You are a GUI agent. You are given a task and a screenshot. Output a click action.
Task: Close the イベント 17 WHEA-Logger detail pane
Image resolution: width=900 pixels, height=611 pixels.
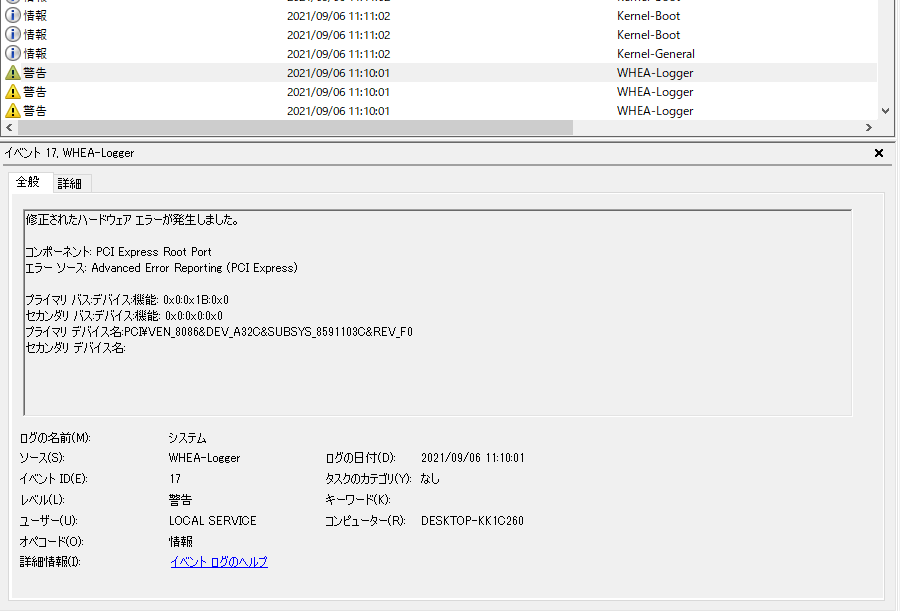click(x=878, y=152)
